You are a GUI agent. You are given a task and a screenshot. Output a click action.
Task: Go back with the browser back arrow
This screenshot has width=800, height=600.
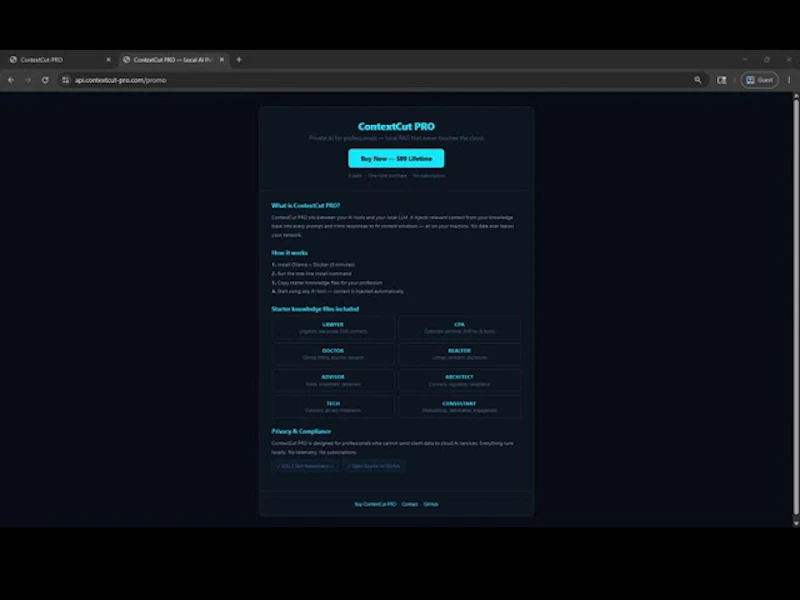11,80
